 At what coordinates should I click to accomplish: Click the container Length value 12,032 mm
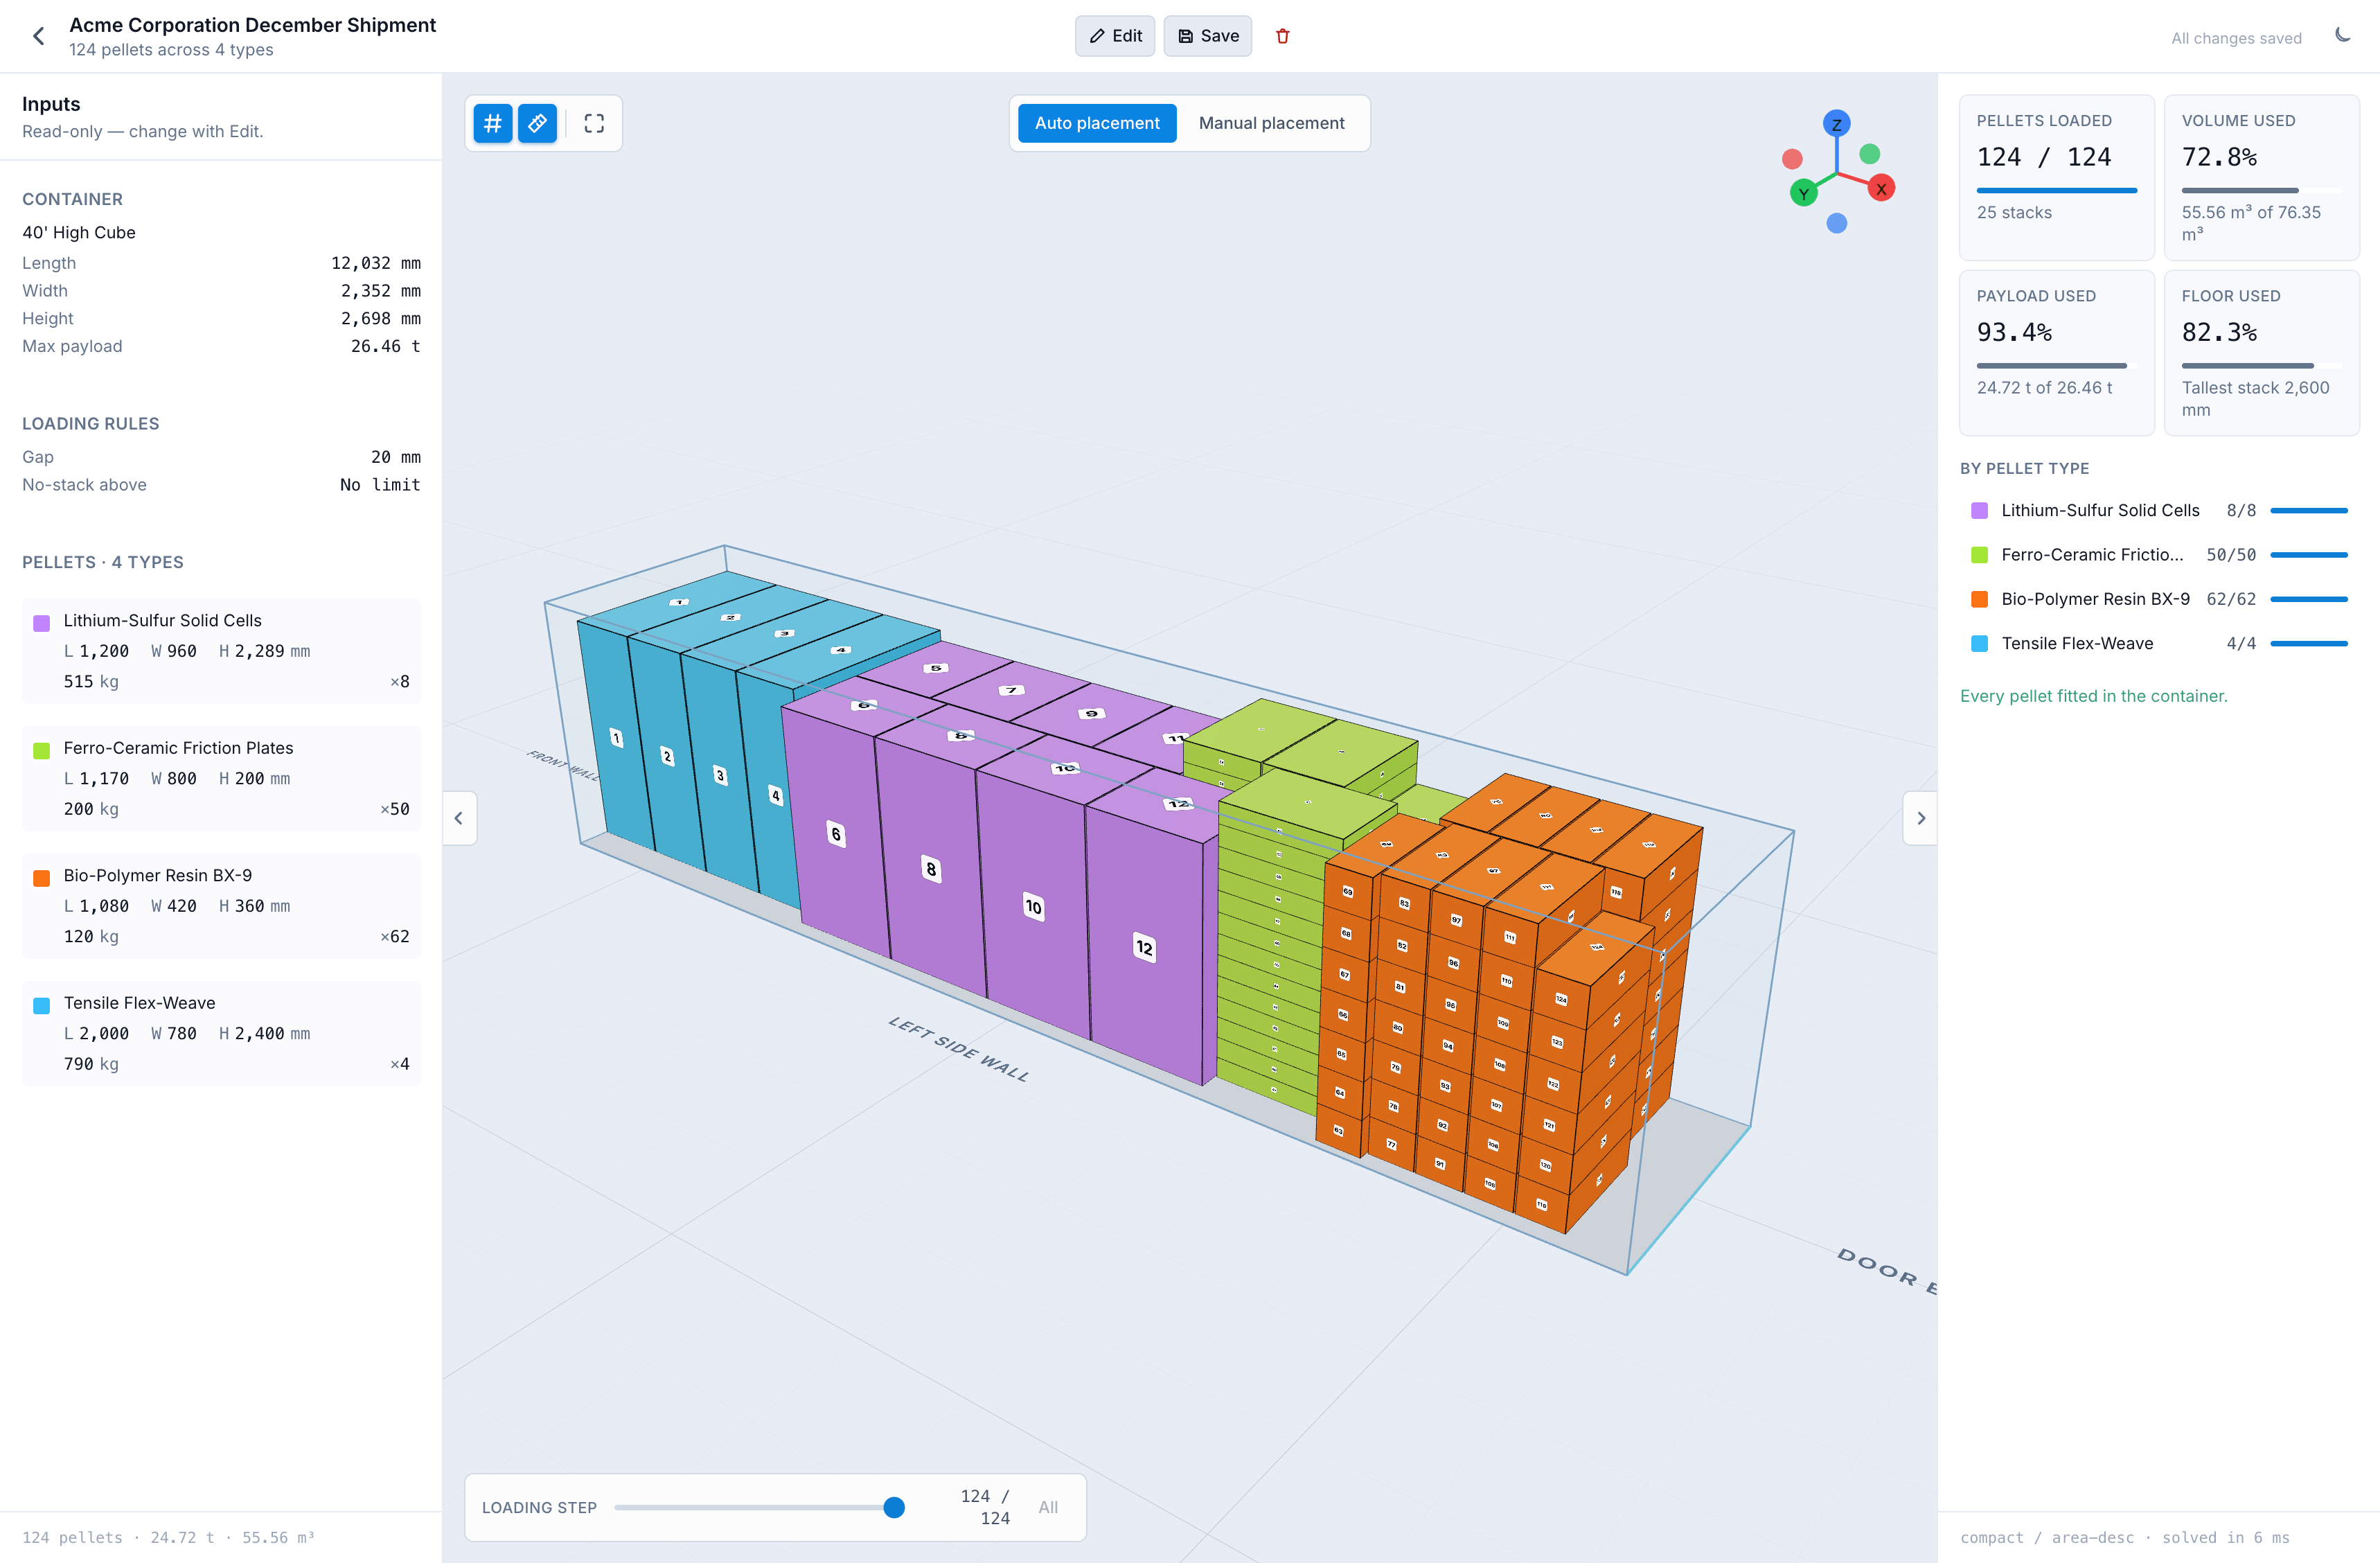point(375,263)
